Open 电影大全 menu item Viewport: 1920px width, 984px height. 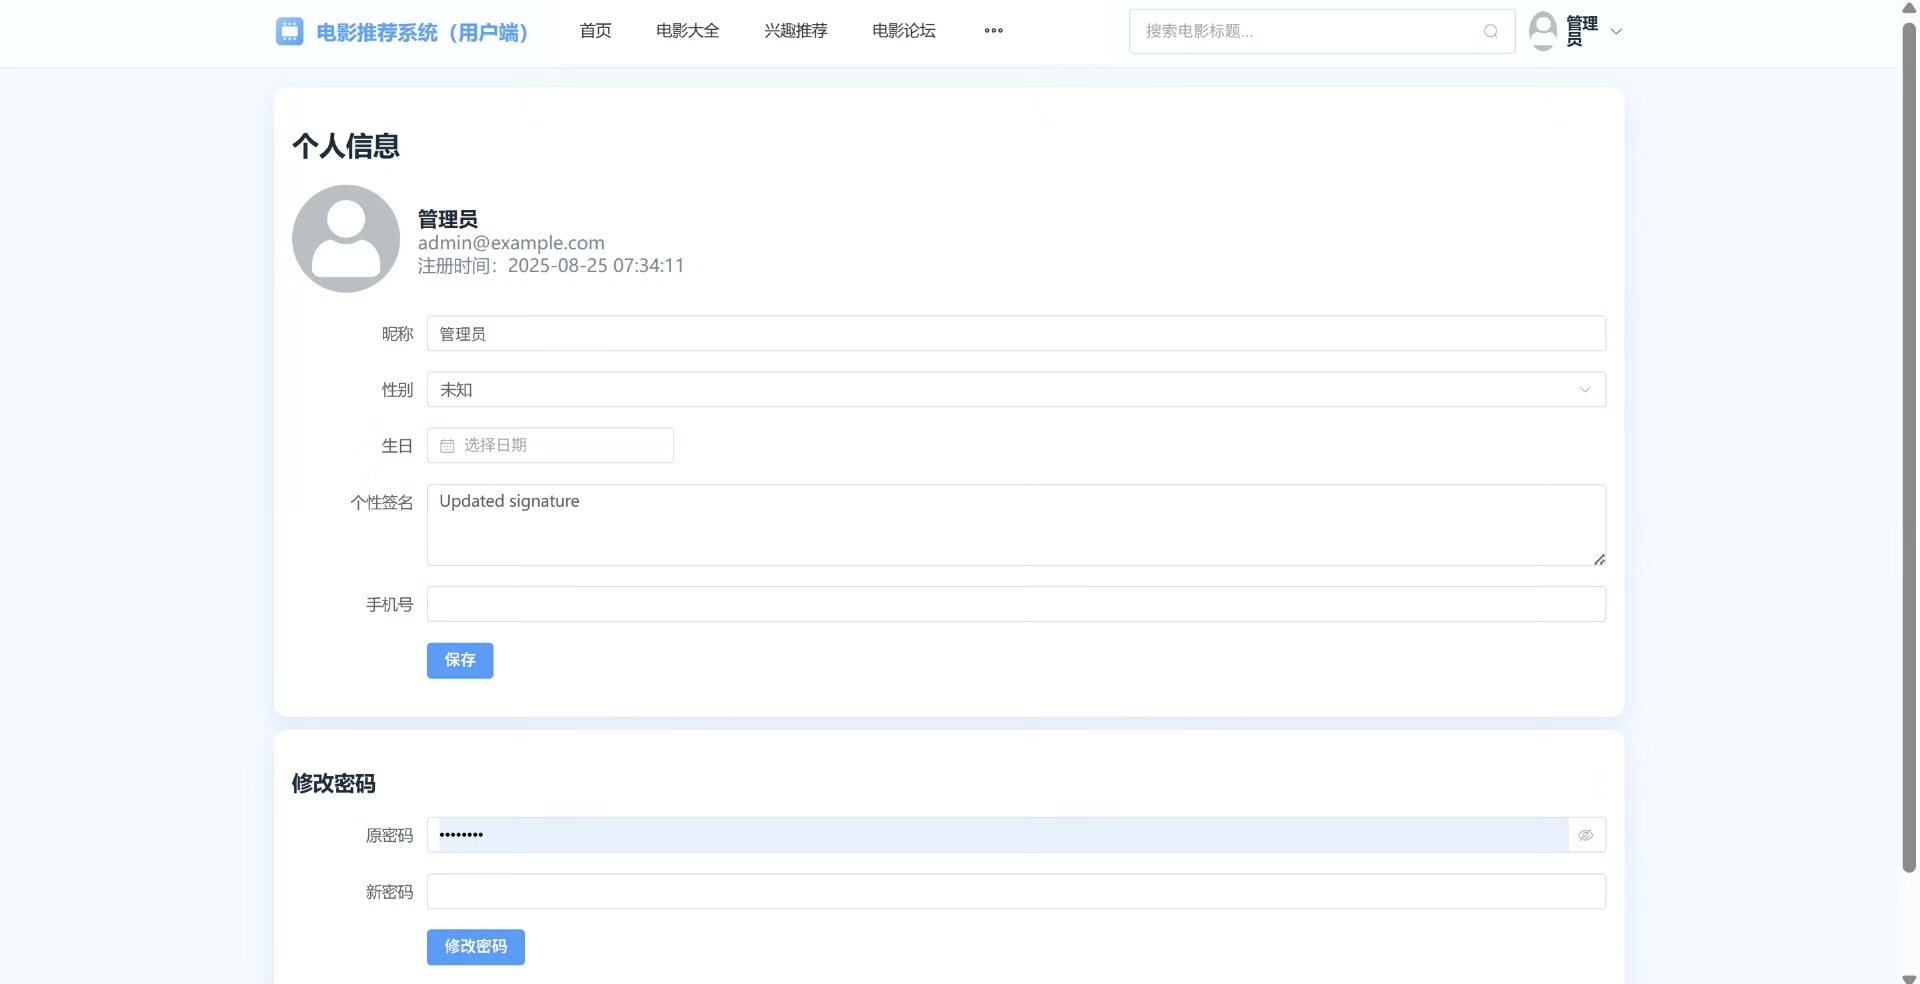click(x=687, y=31)
